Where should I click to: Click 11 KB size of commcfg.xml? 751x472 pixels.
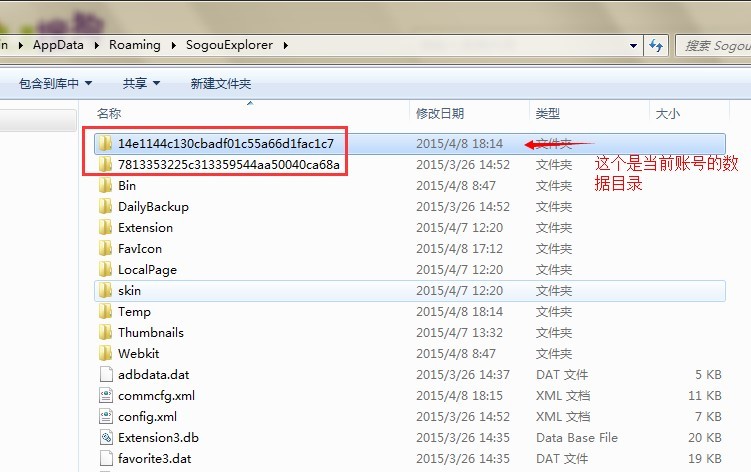tap(705, 395)
